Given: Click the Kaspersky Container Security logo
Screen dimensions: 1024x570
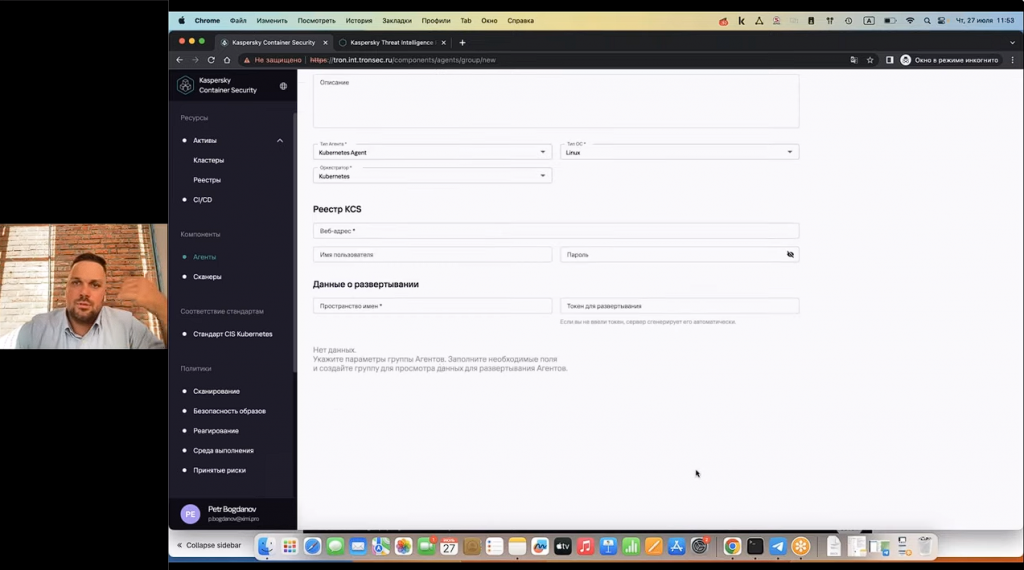Looking at the screenshot, I should 185,85.
